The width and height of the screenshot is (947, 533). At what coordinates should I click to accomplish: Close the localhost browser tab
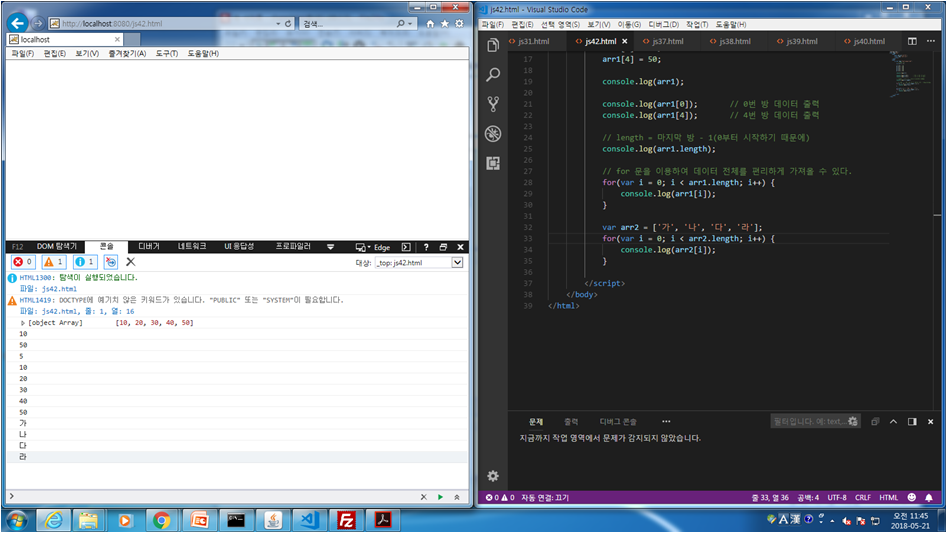[117, 39]
